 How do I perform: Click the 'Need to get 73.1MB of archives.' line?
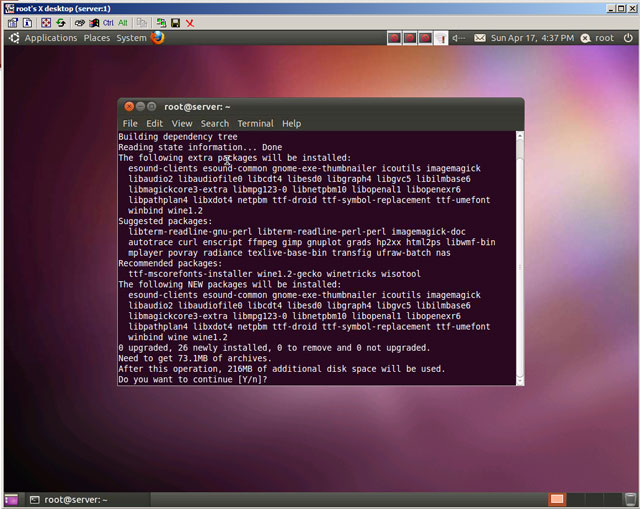(195, 358)
